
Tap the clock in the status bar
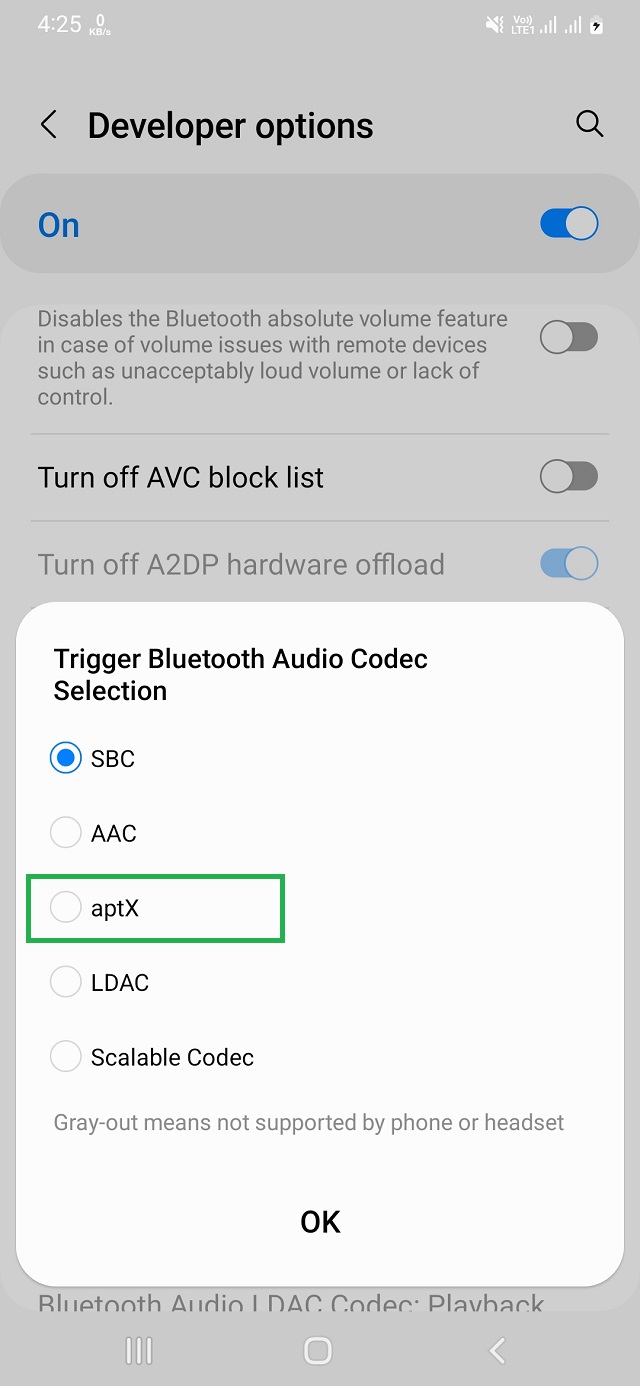pos(59,24)
